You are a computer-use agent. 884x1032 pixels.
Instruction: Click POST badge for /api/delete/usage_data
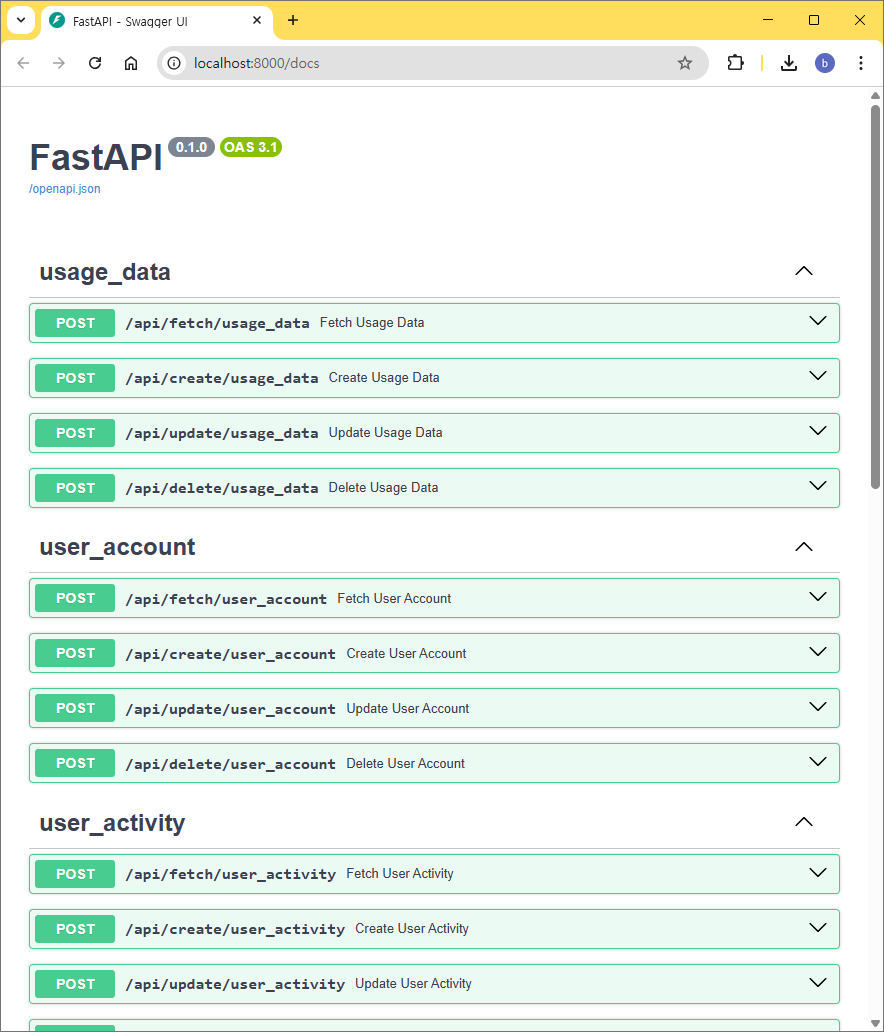click(x=75, y=488)
